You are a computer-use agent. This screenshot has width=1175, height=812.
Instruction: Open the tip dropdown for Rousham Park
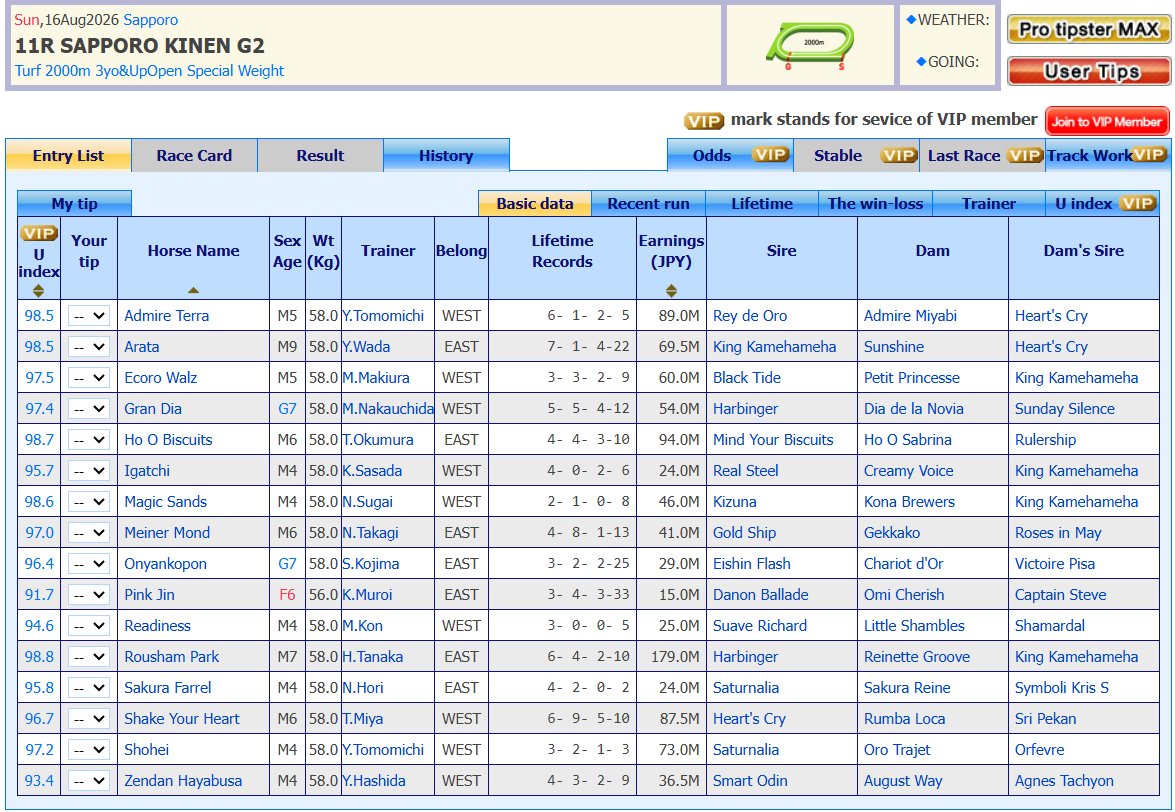coord(88,656)
